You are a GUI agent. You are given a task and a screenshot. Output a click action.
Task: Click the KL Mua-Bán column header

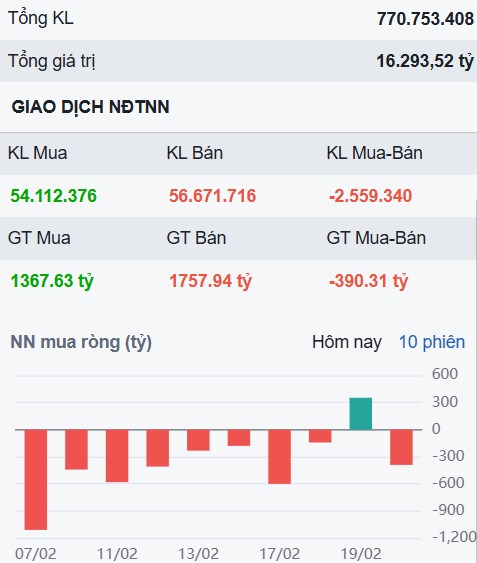pos(375,153)
